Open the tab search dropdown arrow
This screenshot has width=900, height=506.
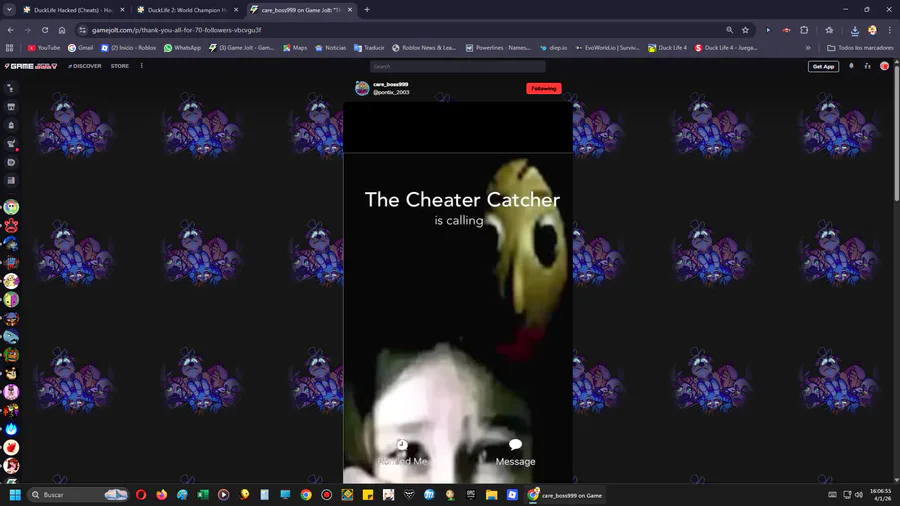point(9,10)
